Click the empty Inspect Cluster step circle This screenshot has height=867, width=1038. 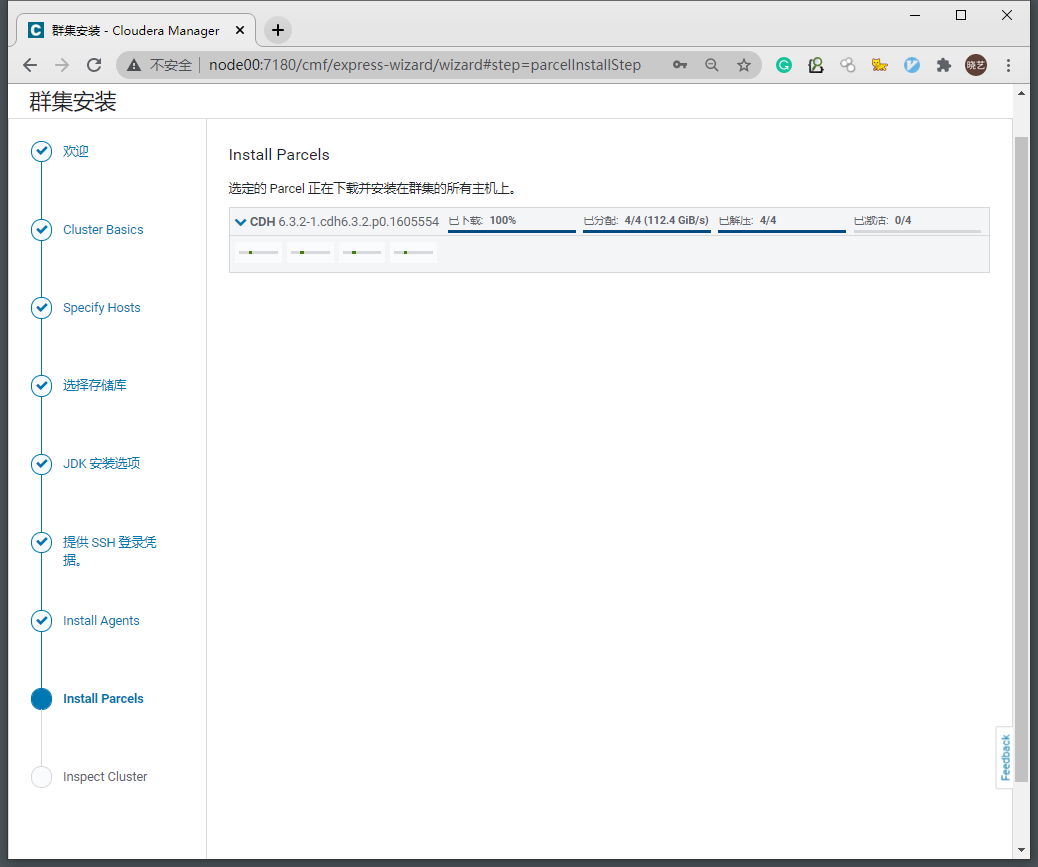tap(42, 777)
